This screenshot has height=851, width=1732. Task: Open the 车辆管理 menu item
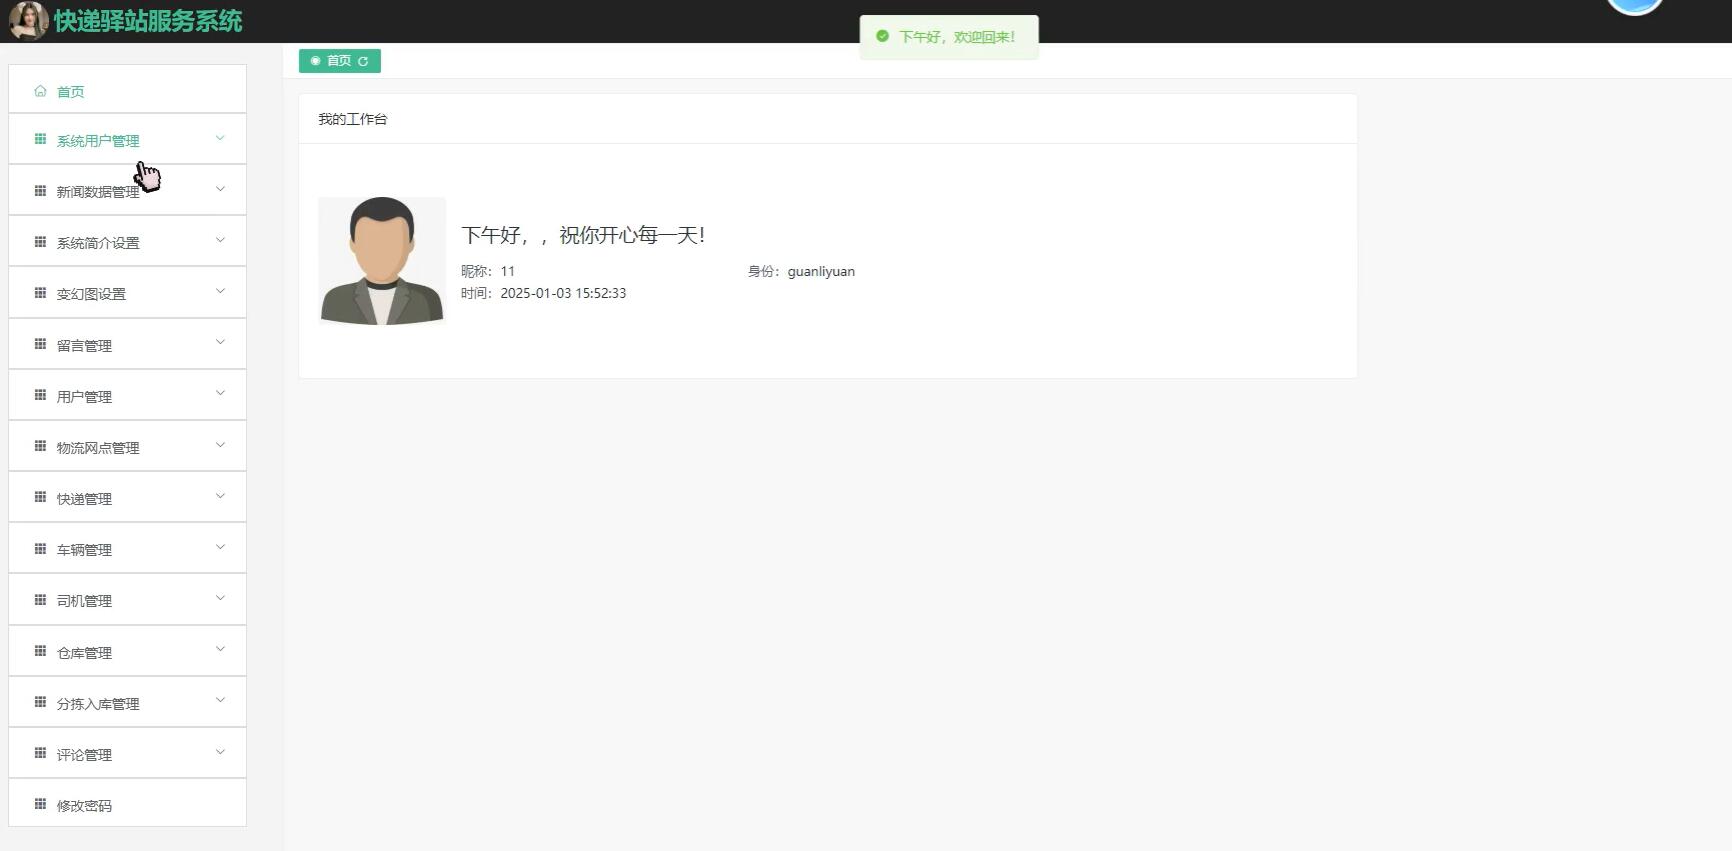click(127, 548)
